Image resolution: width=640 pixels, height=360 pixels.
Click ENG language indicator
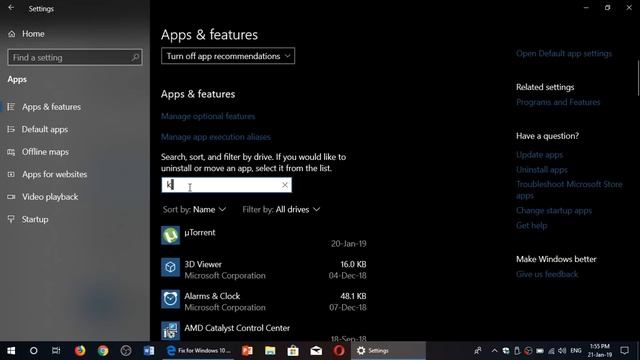(576, 351)
